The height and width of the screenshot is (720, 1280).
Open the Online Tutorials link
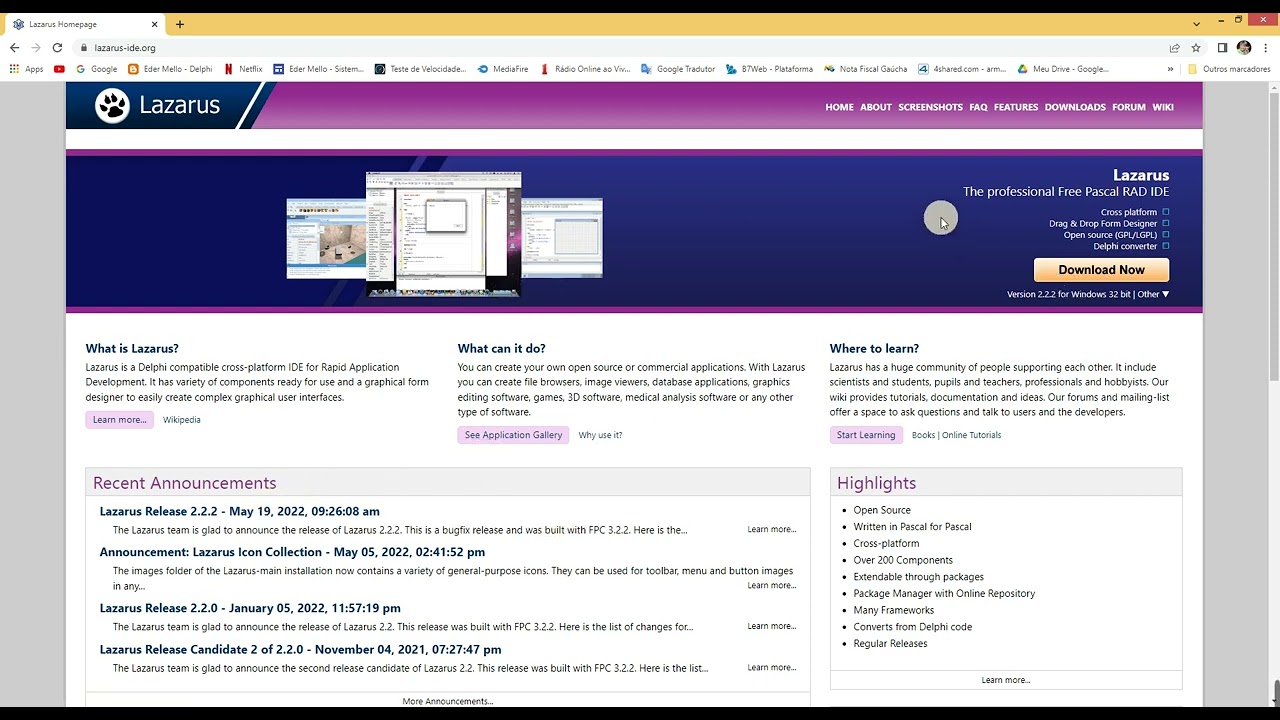click(x=971, y=435)
